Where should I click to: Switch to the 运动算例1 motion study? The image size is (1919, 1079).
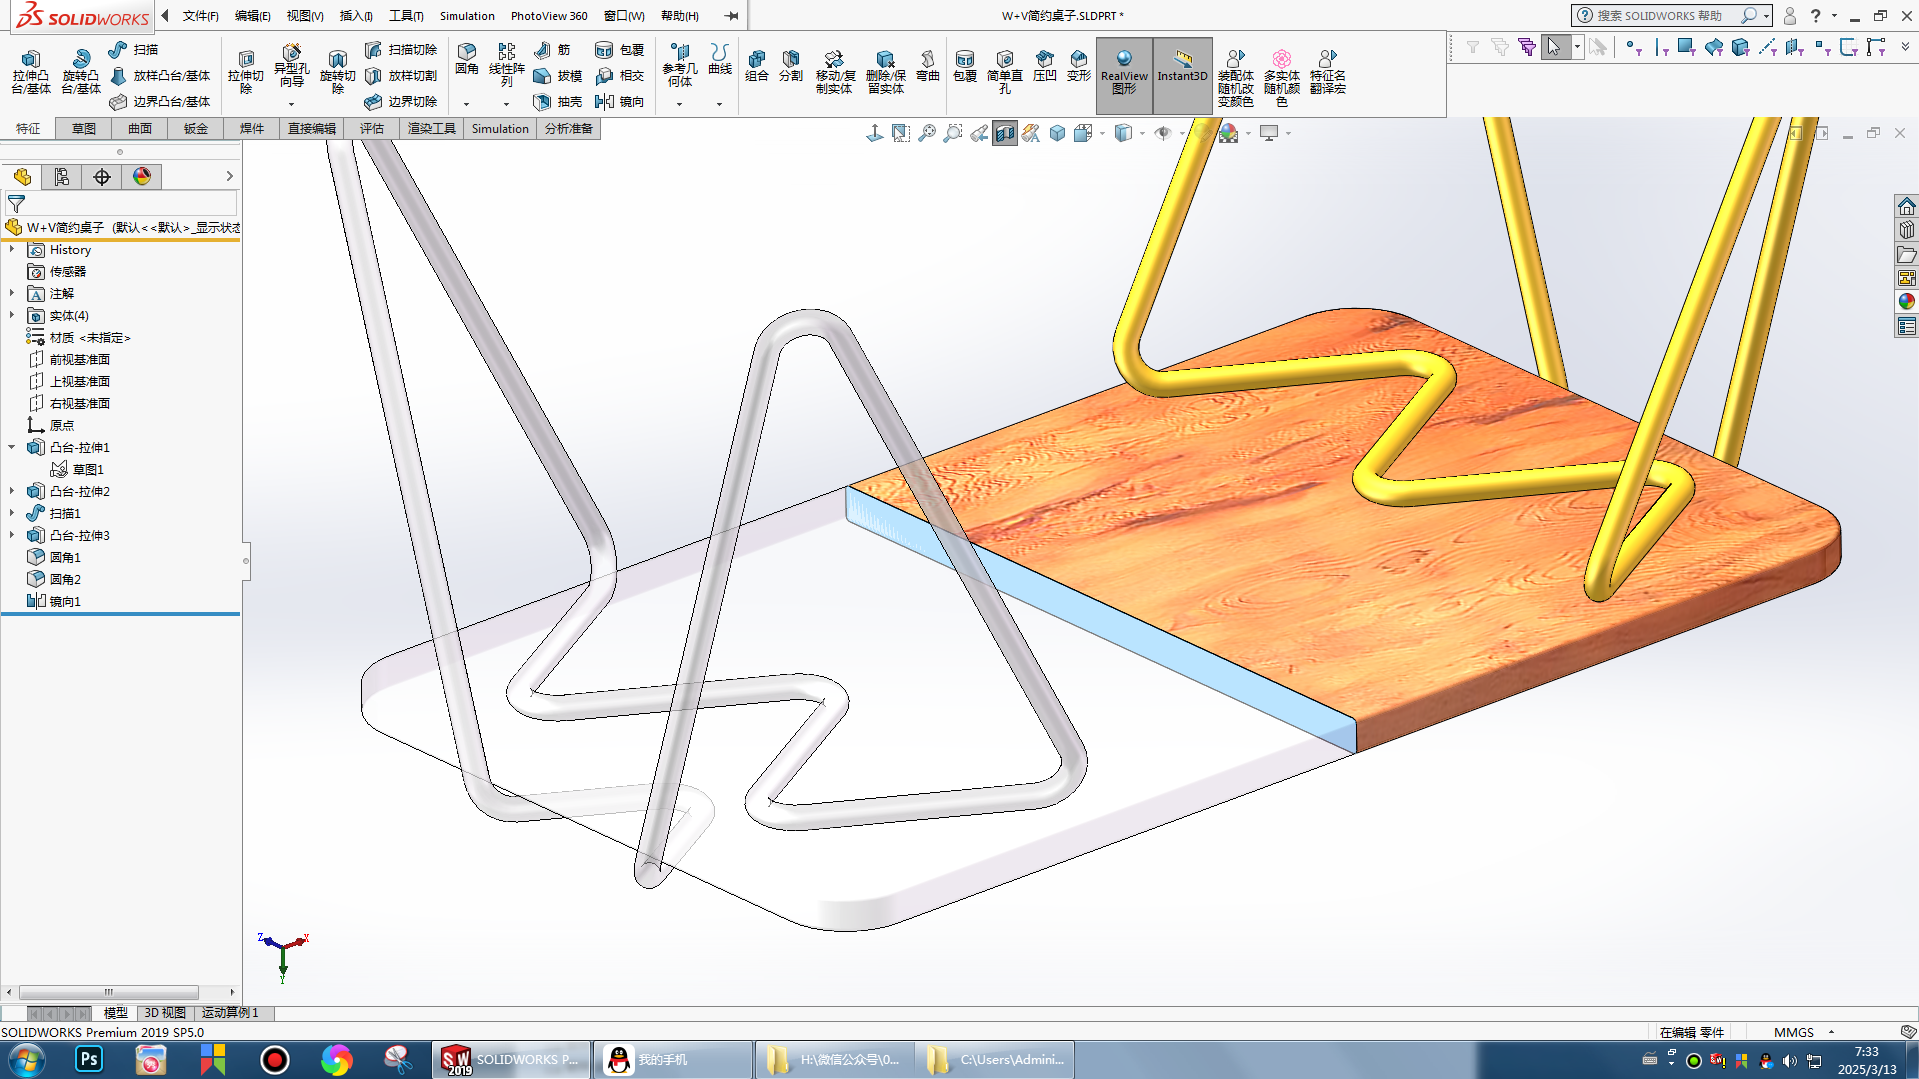pos(230,1013)
